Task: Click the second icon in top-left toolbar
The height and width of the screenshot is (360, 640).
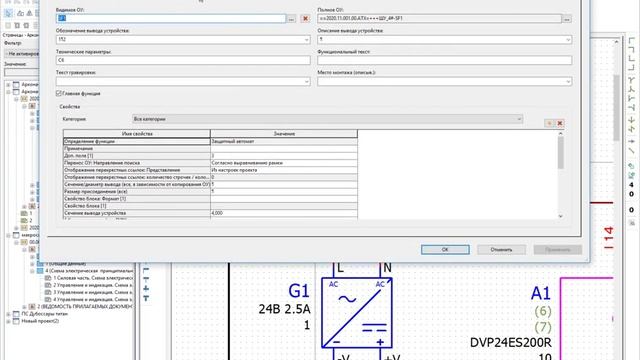Action: (20, 13)
